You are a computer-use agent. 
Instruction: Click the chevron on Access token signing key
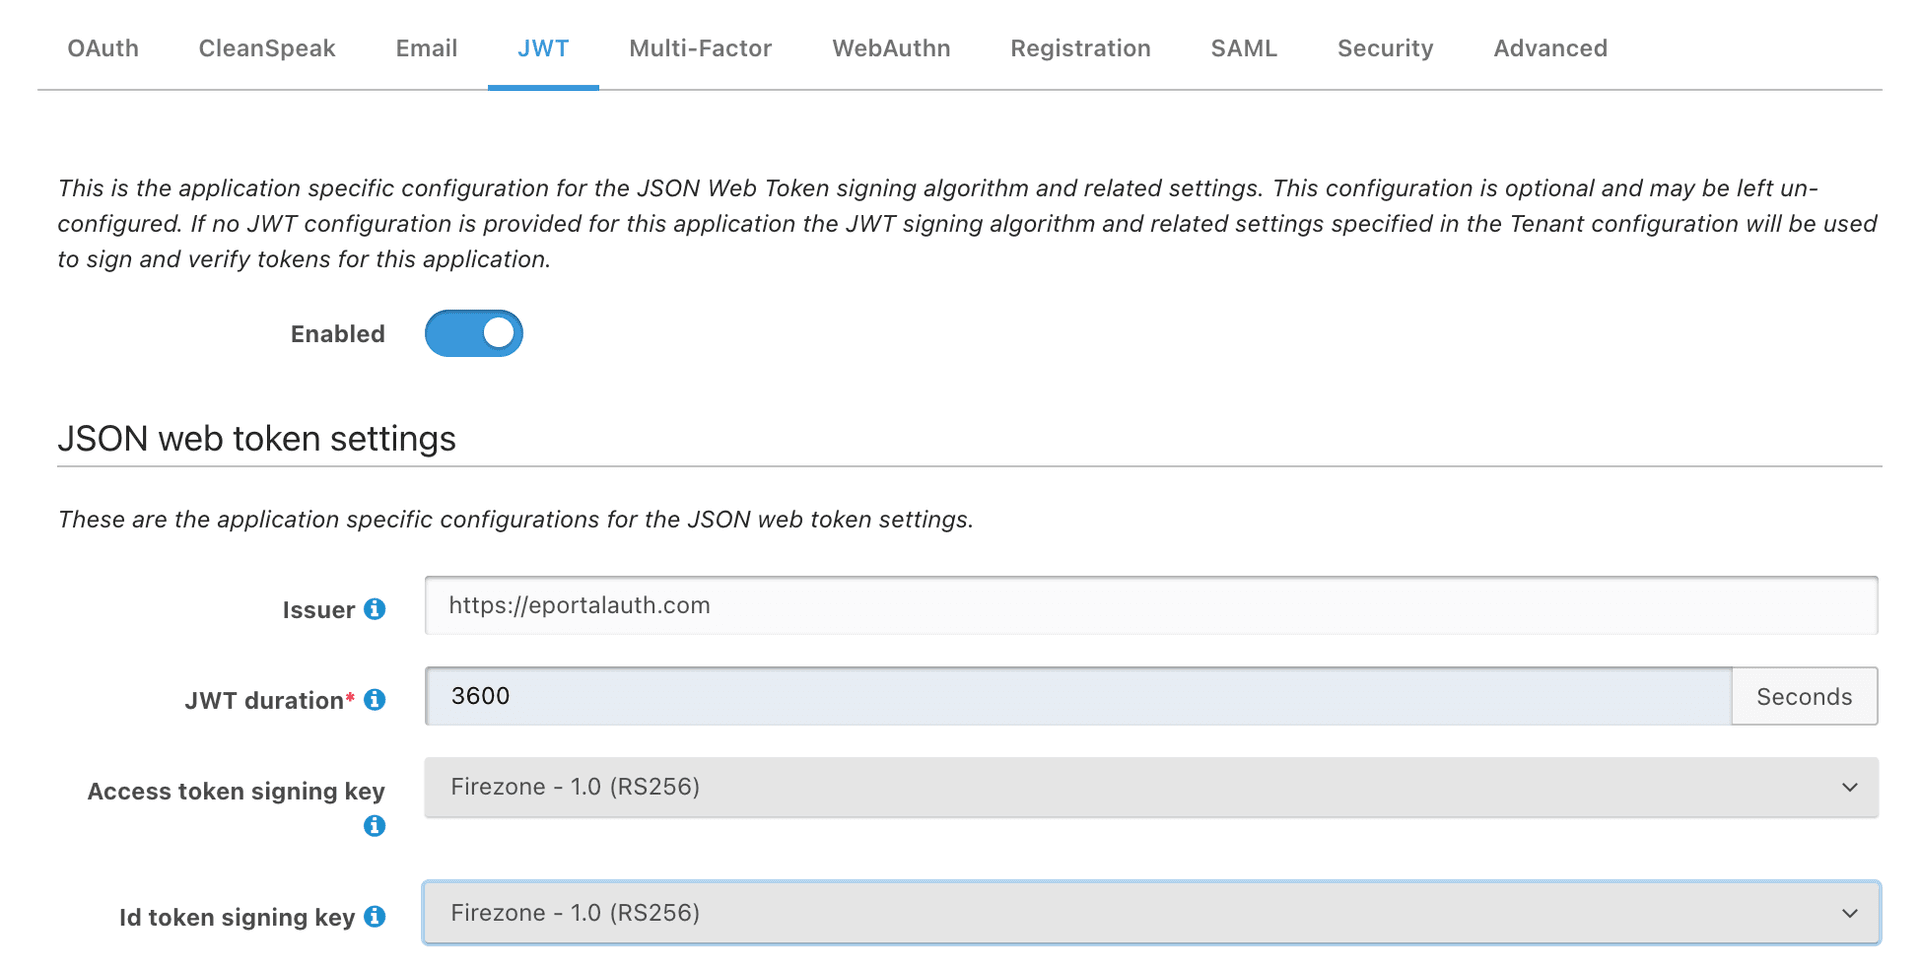point(1848,787)
